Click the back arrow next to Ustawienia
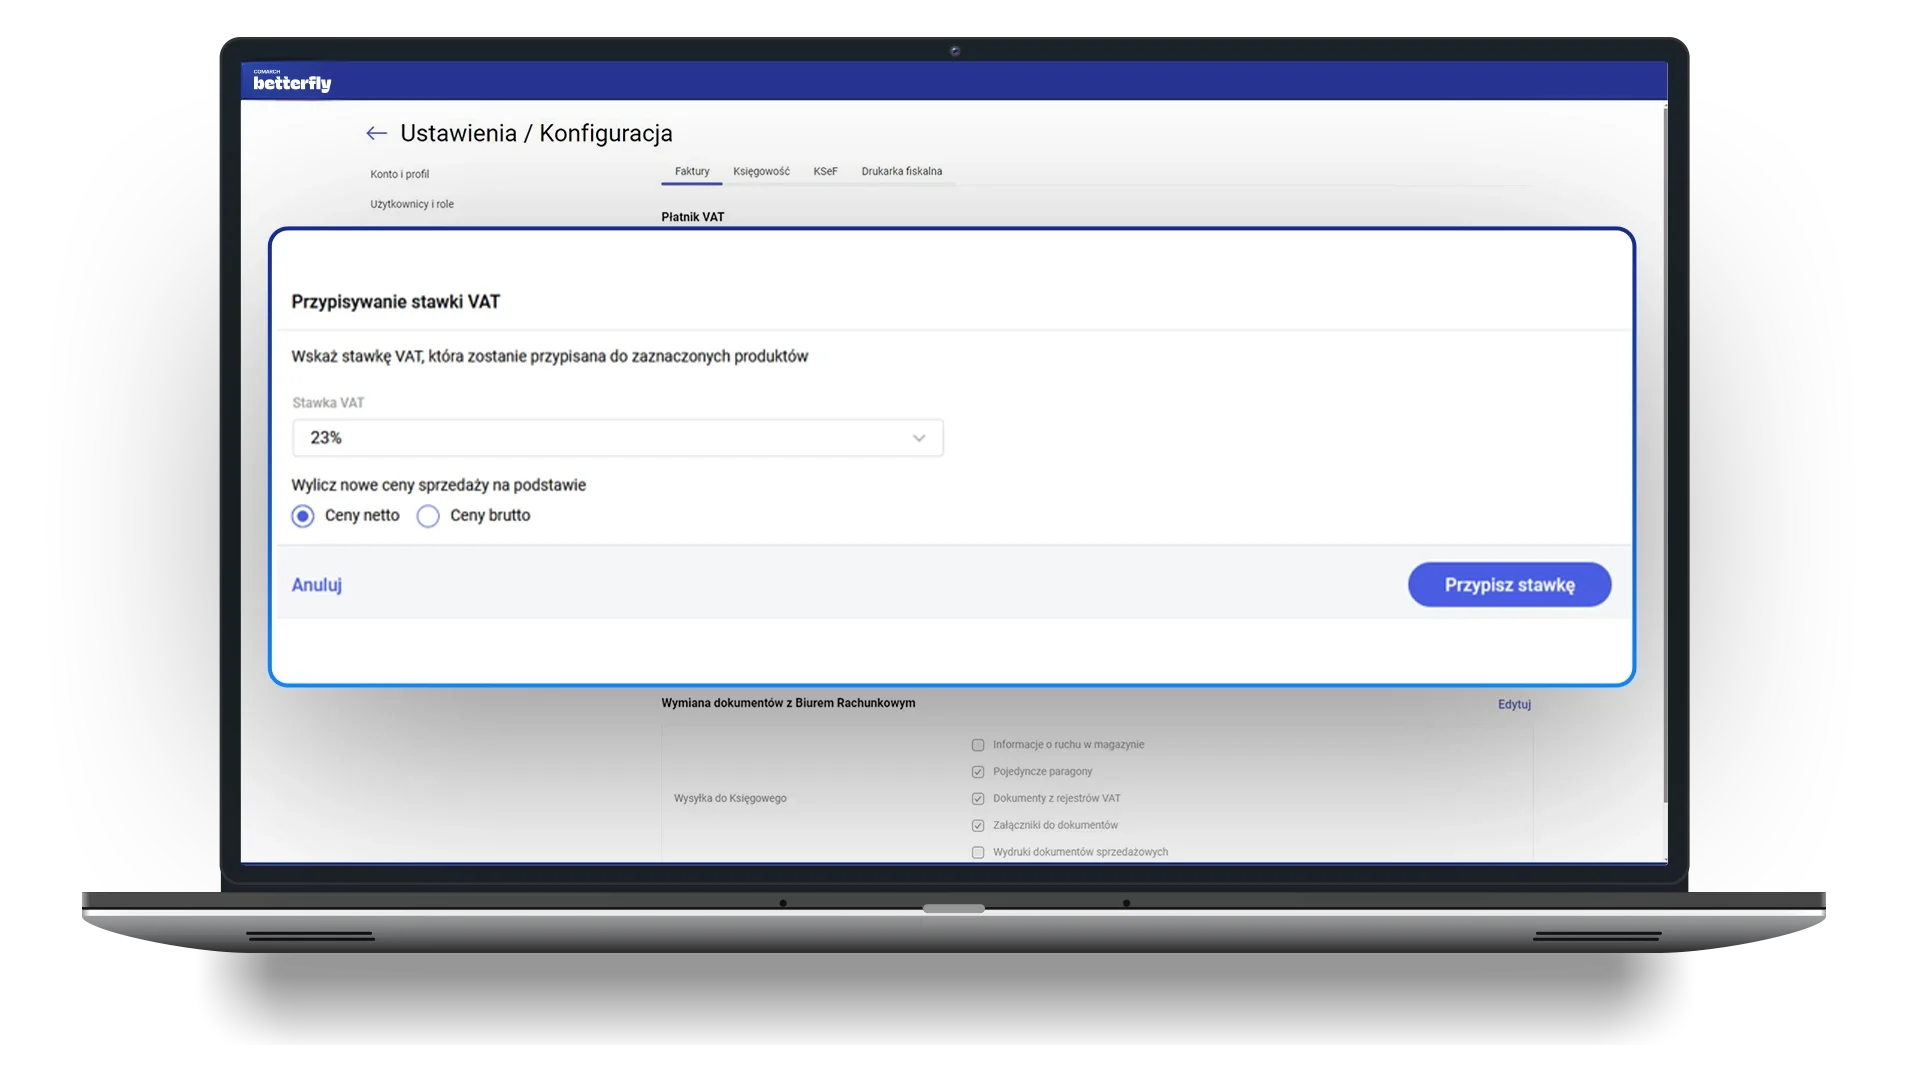The height and width of the screenshot is (1080, 1920). [x=376, y=133]
